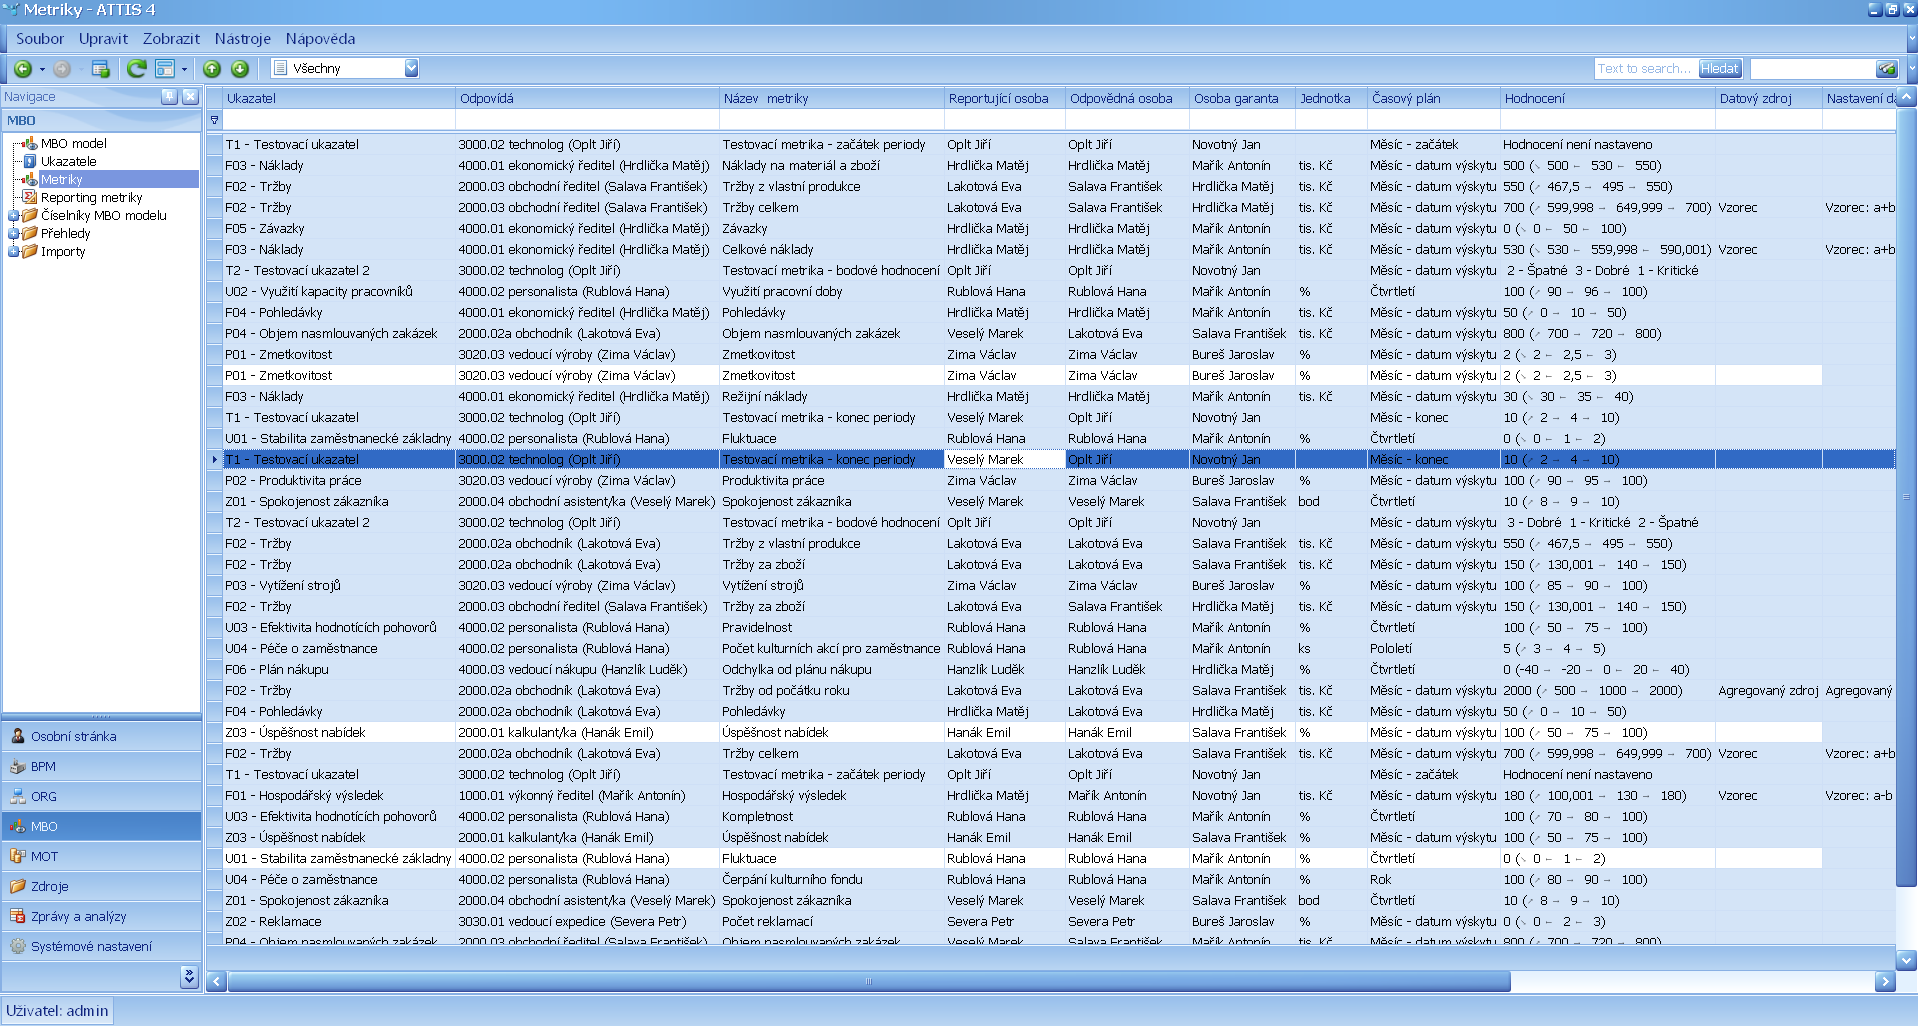Expand the Importy folder
The height and width of the screenshot is (1026, 1918).
(x=14, y=251)
